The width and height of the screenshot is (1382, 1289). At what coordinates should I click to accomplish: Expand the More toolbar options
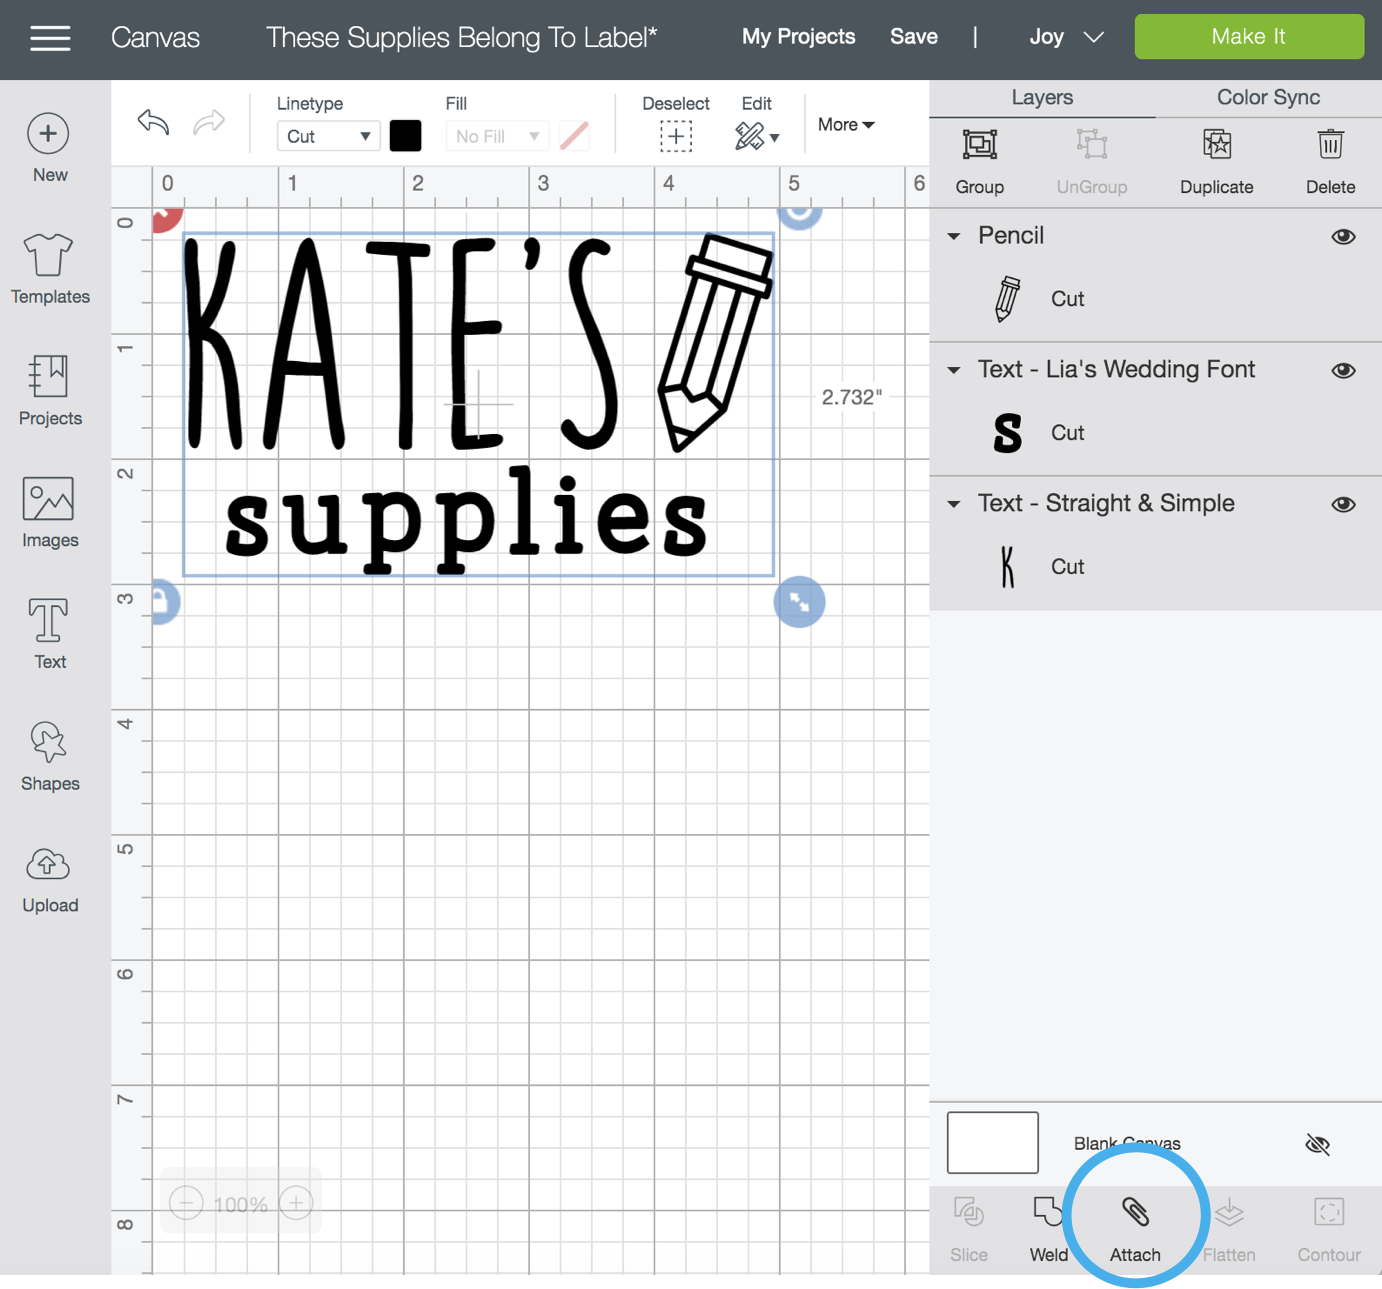point(846,125)
